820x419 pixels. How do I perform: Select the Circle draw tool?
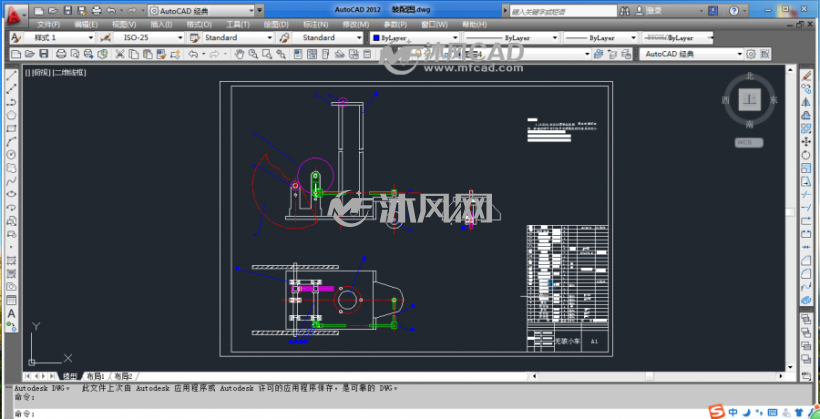(11, 154)
